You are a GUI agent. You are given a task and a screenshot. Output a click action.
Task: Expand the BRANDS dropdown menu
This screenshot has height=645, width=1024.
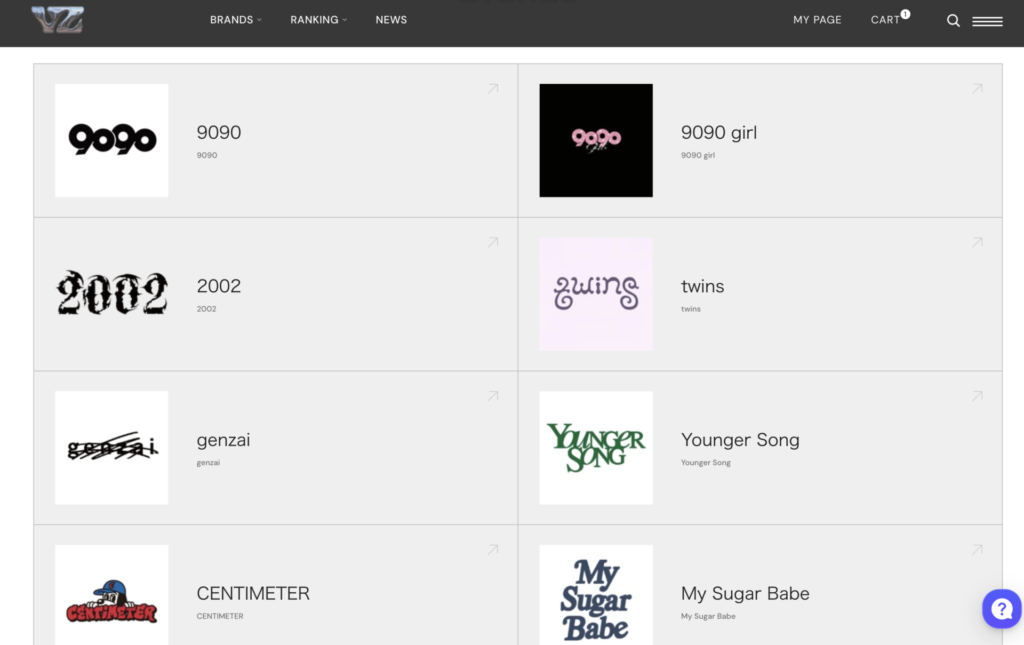pyautogui.click(x=235, y=20)
